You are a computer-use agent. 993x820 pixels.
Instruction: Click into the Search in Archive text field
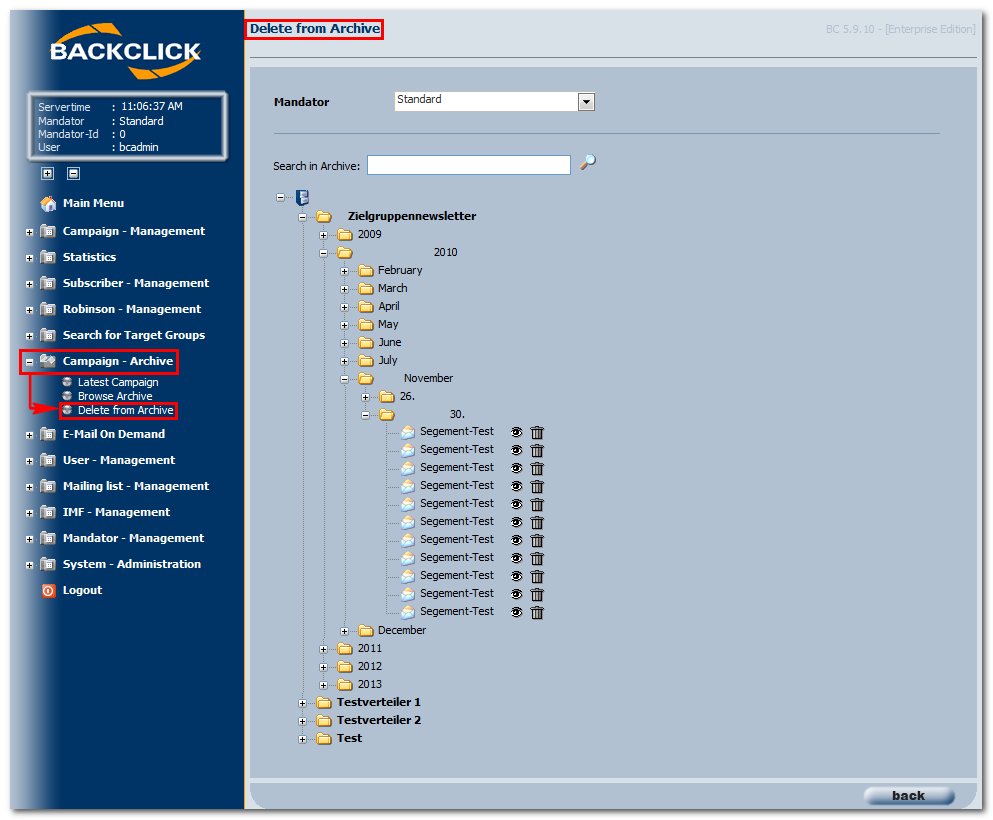pyautogui.click(x=469, y=165)
